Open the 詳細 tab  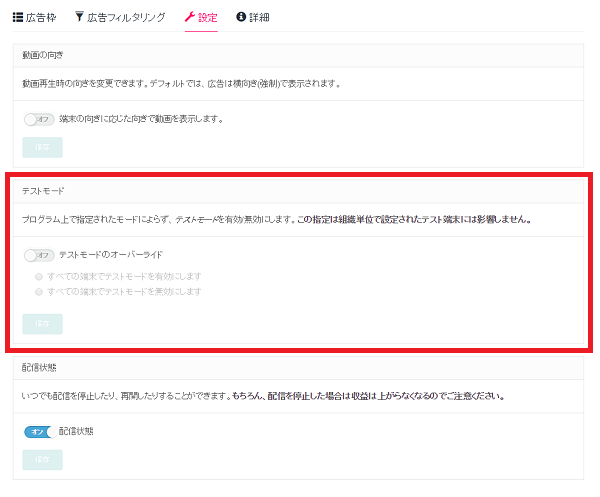click(253, 17)
